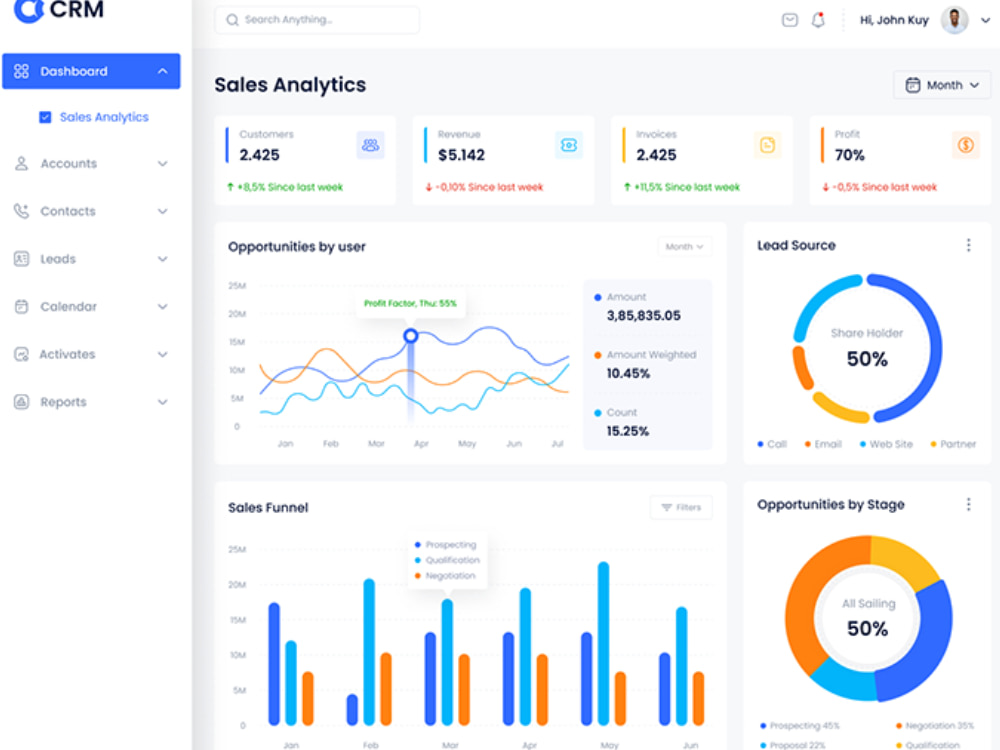Screen dimensions: 1000x750
Task: Open Opportunities by Stage more options
Action: [x=968, y=504]
